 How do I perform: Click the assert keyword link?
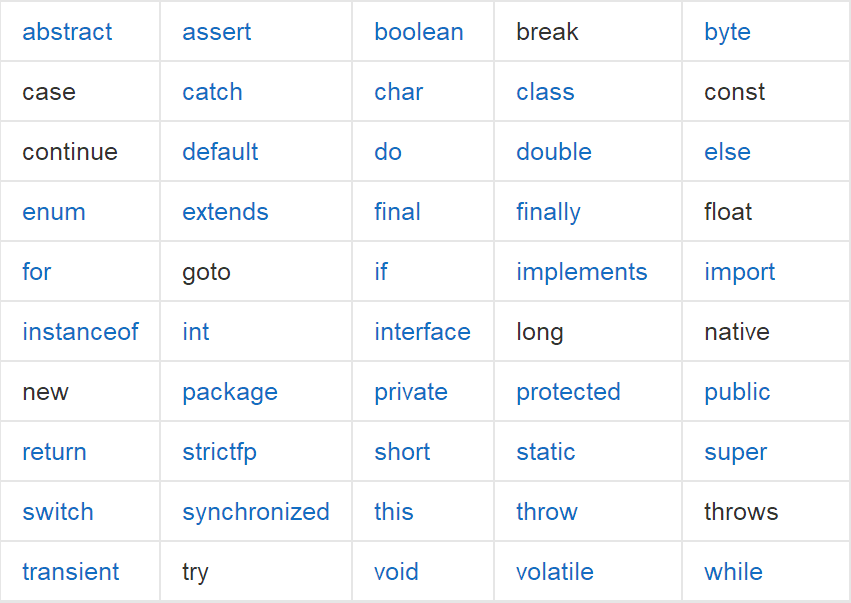[217, 32]
